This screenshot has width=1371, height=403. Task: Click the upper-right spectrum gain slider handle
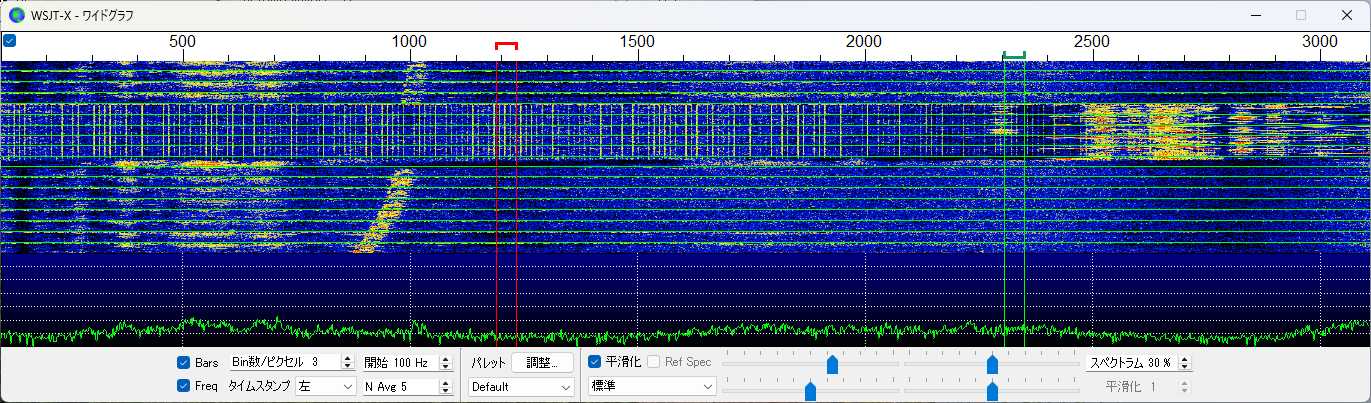coord(992,365)
